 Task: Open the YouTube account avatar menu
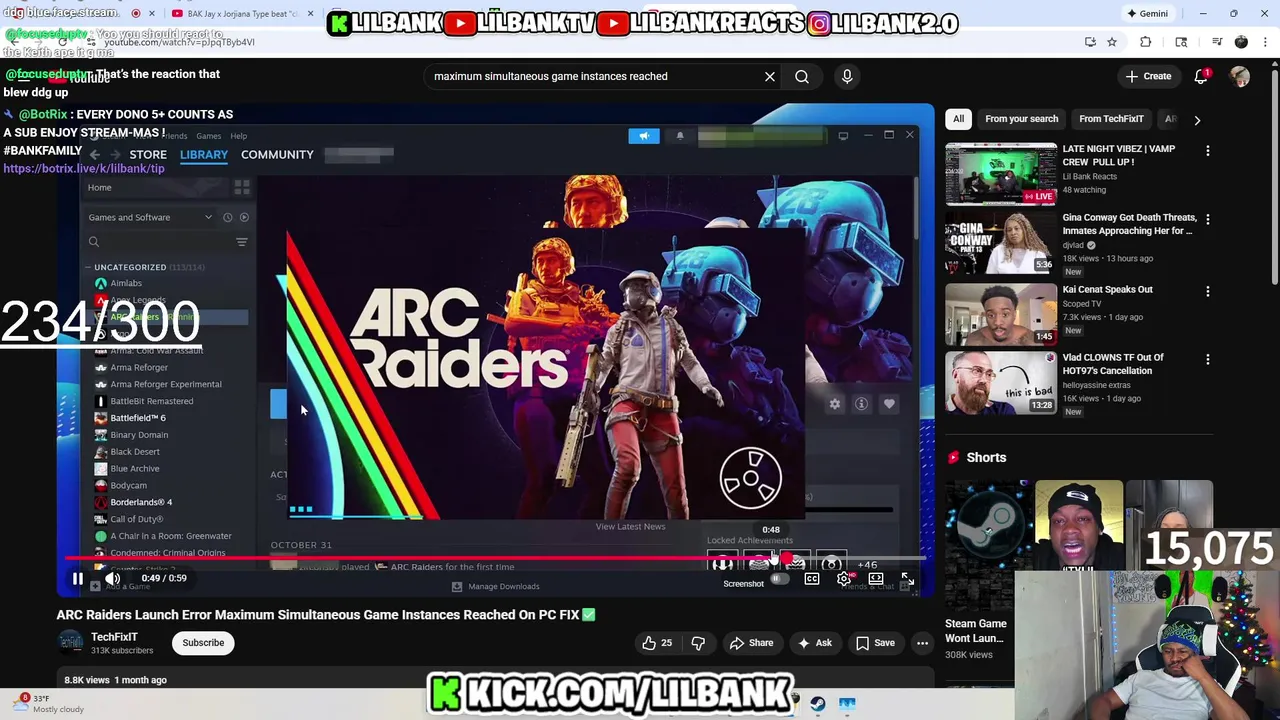tap(1240, 76)
